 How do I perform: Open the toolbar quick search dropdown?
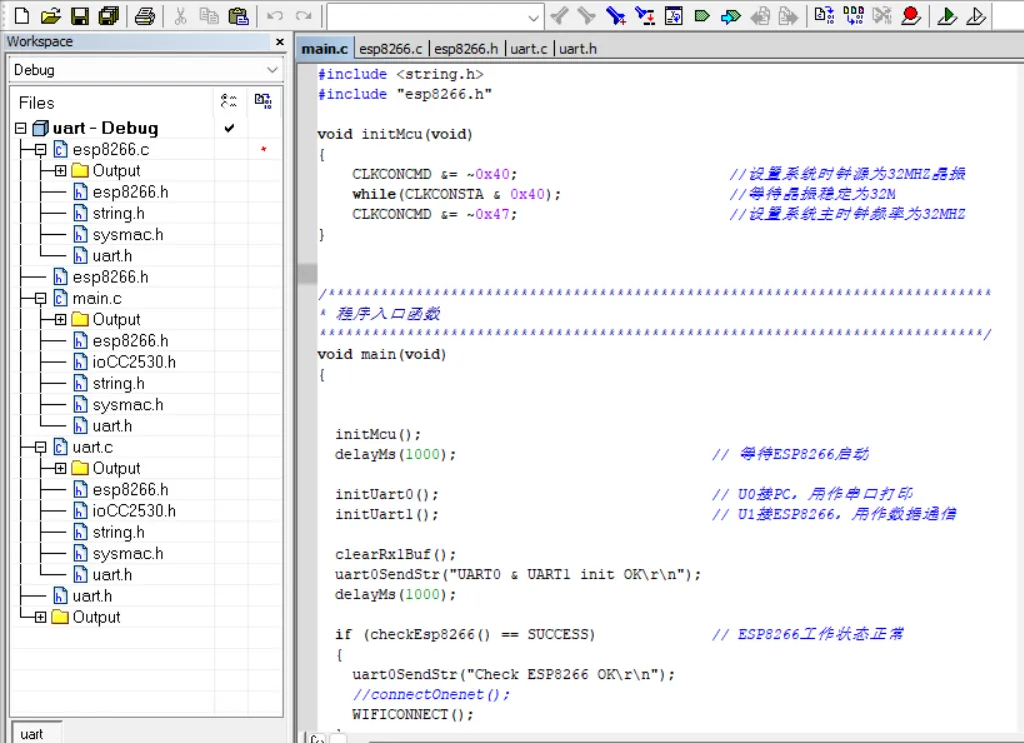[534, 18]
